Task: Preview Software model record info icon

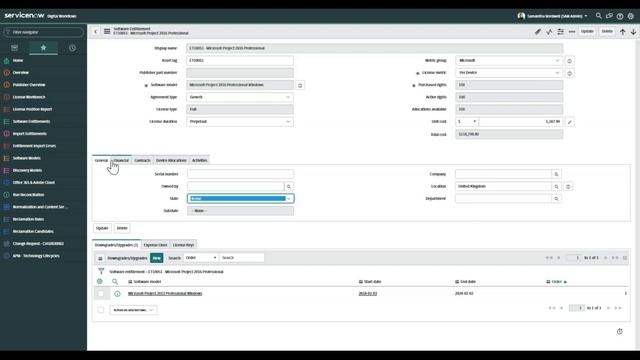Action: (x=300, y=85)
